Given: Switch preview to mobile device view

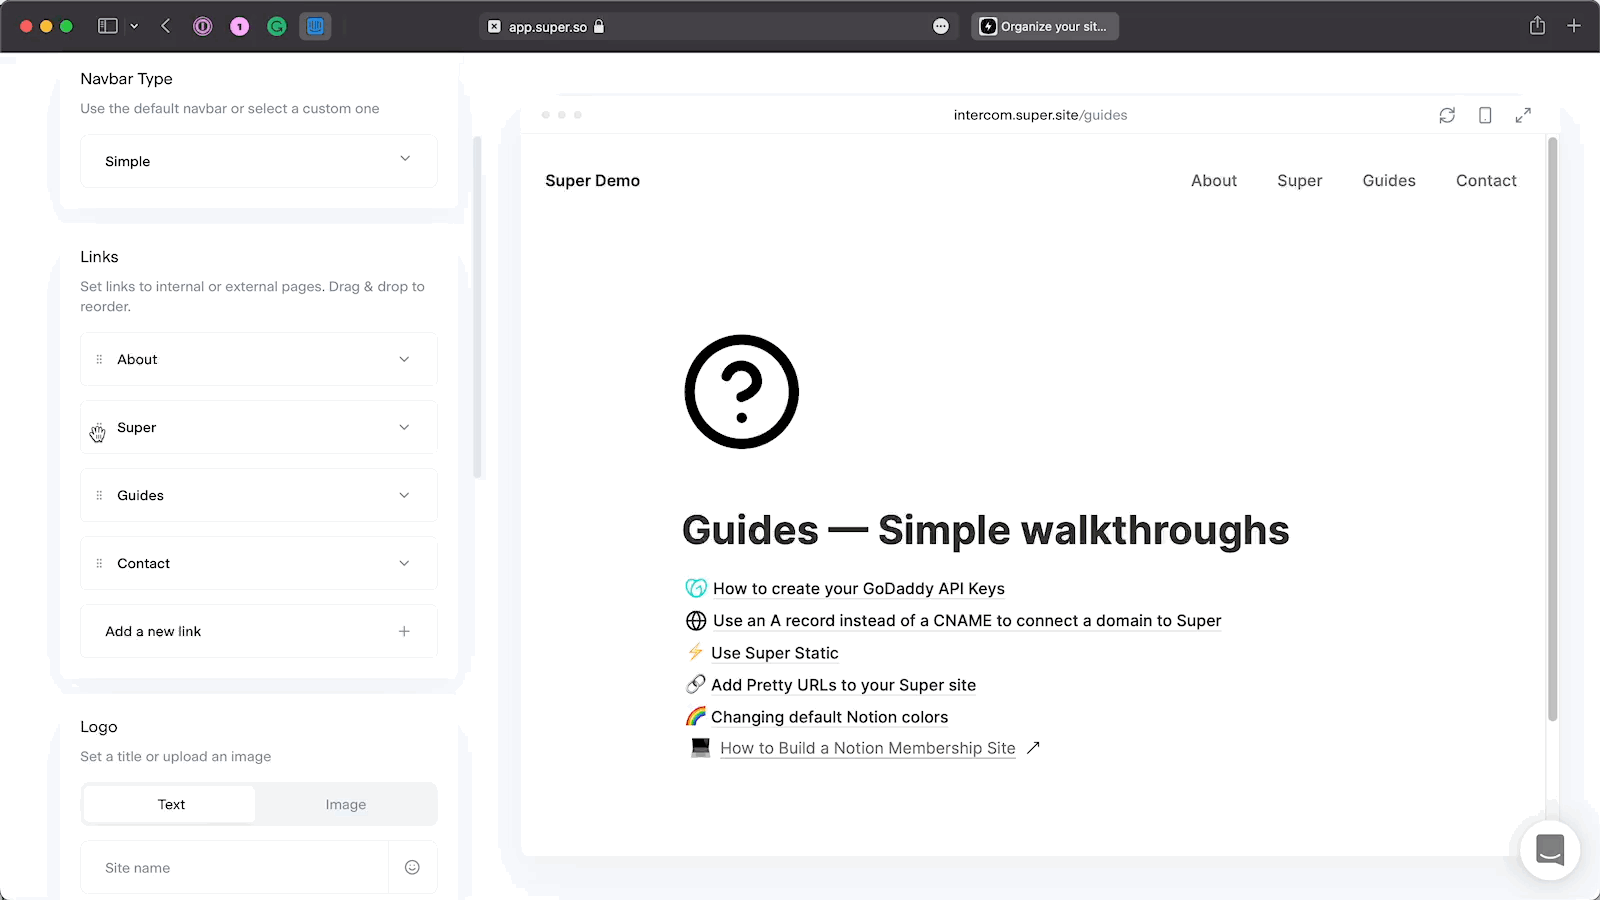Looking at the screenshot, I should [1485, 115].
